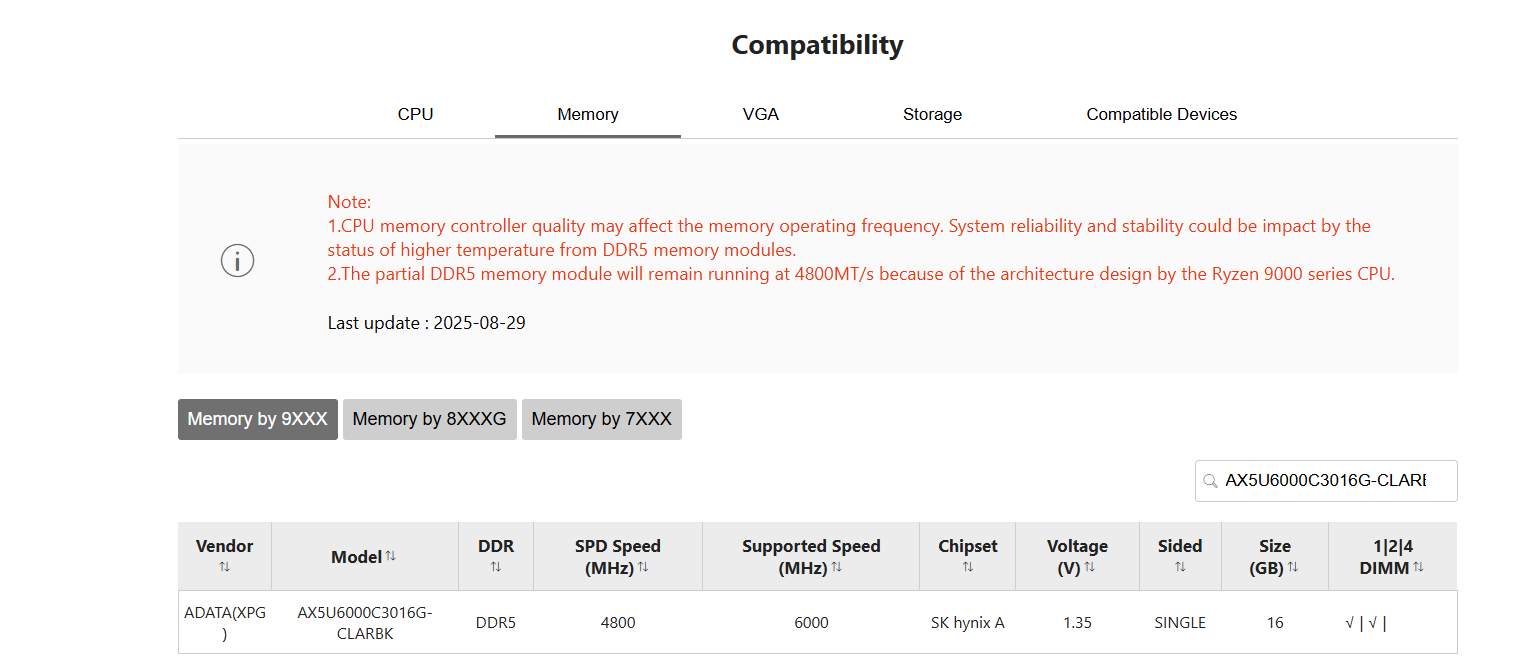Sort Supported Speed (MHz) column arrows
This screenshot has width=1522, height=667.
click(836, 567)
